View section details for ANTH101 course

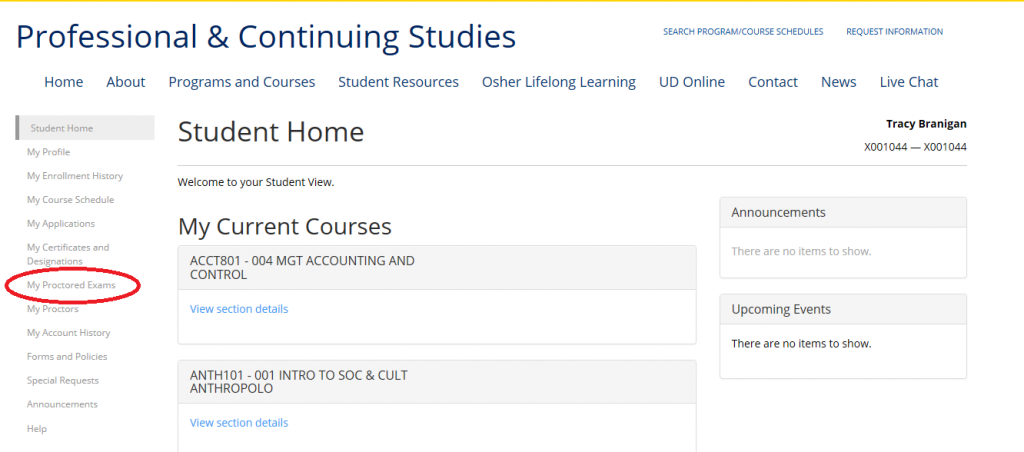(x=239, y=423)
